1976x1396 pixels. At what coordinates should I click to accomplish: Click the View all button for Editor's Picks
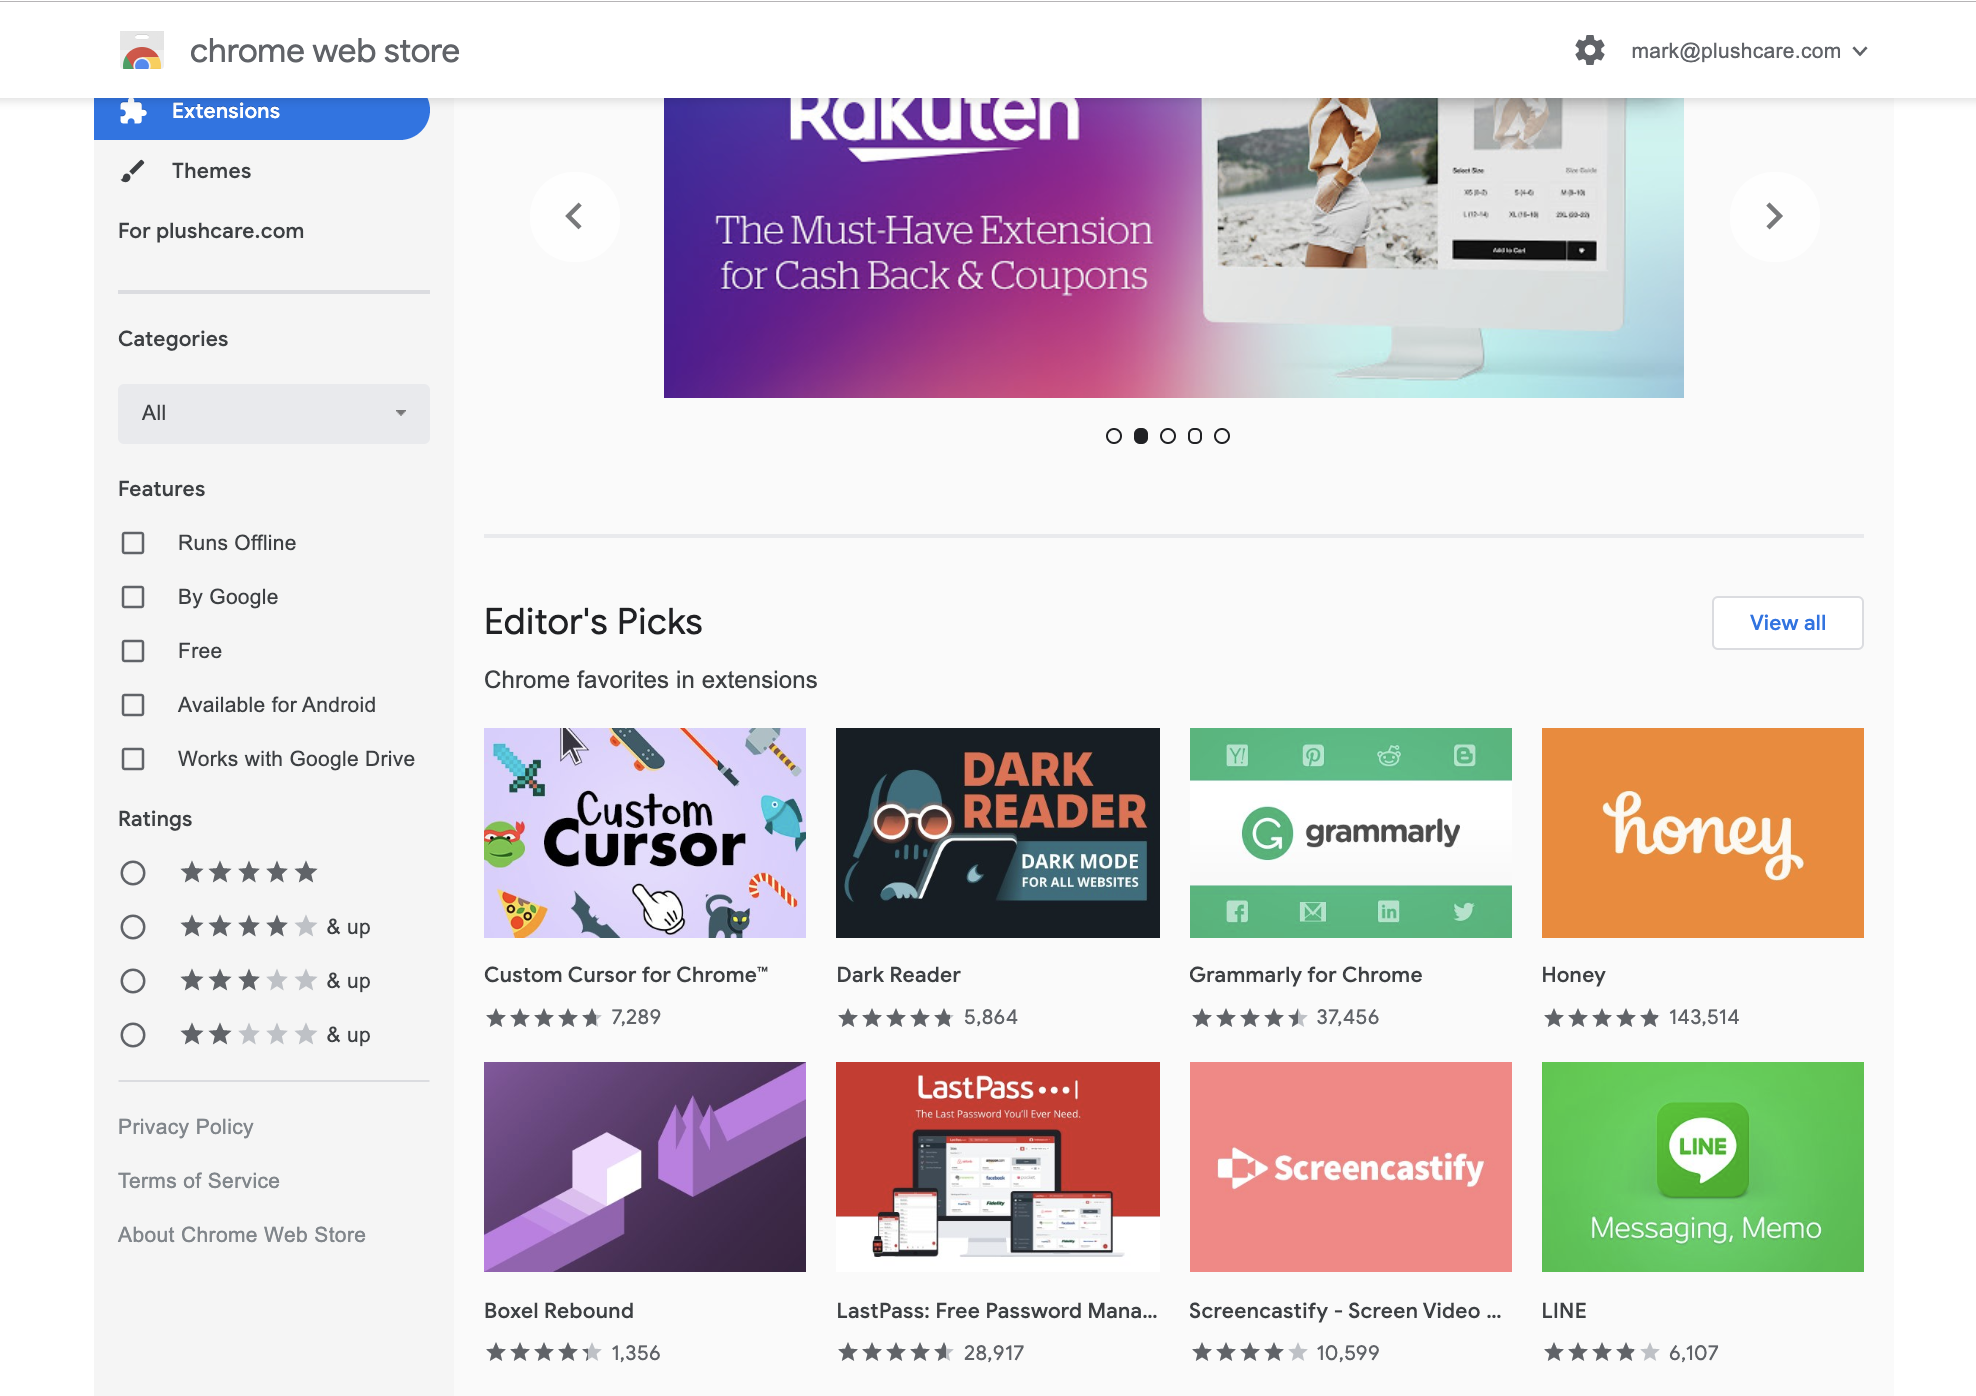(x=1787, y=622)
